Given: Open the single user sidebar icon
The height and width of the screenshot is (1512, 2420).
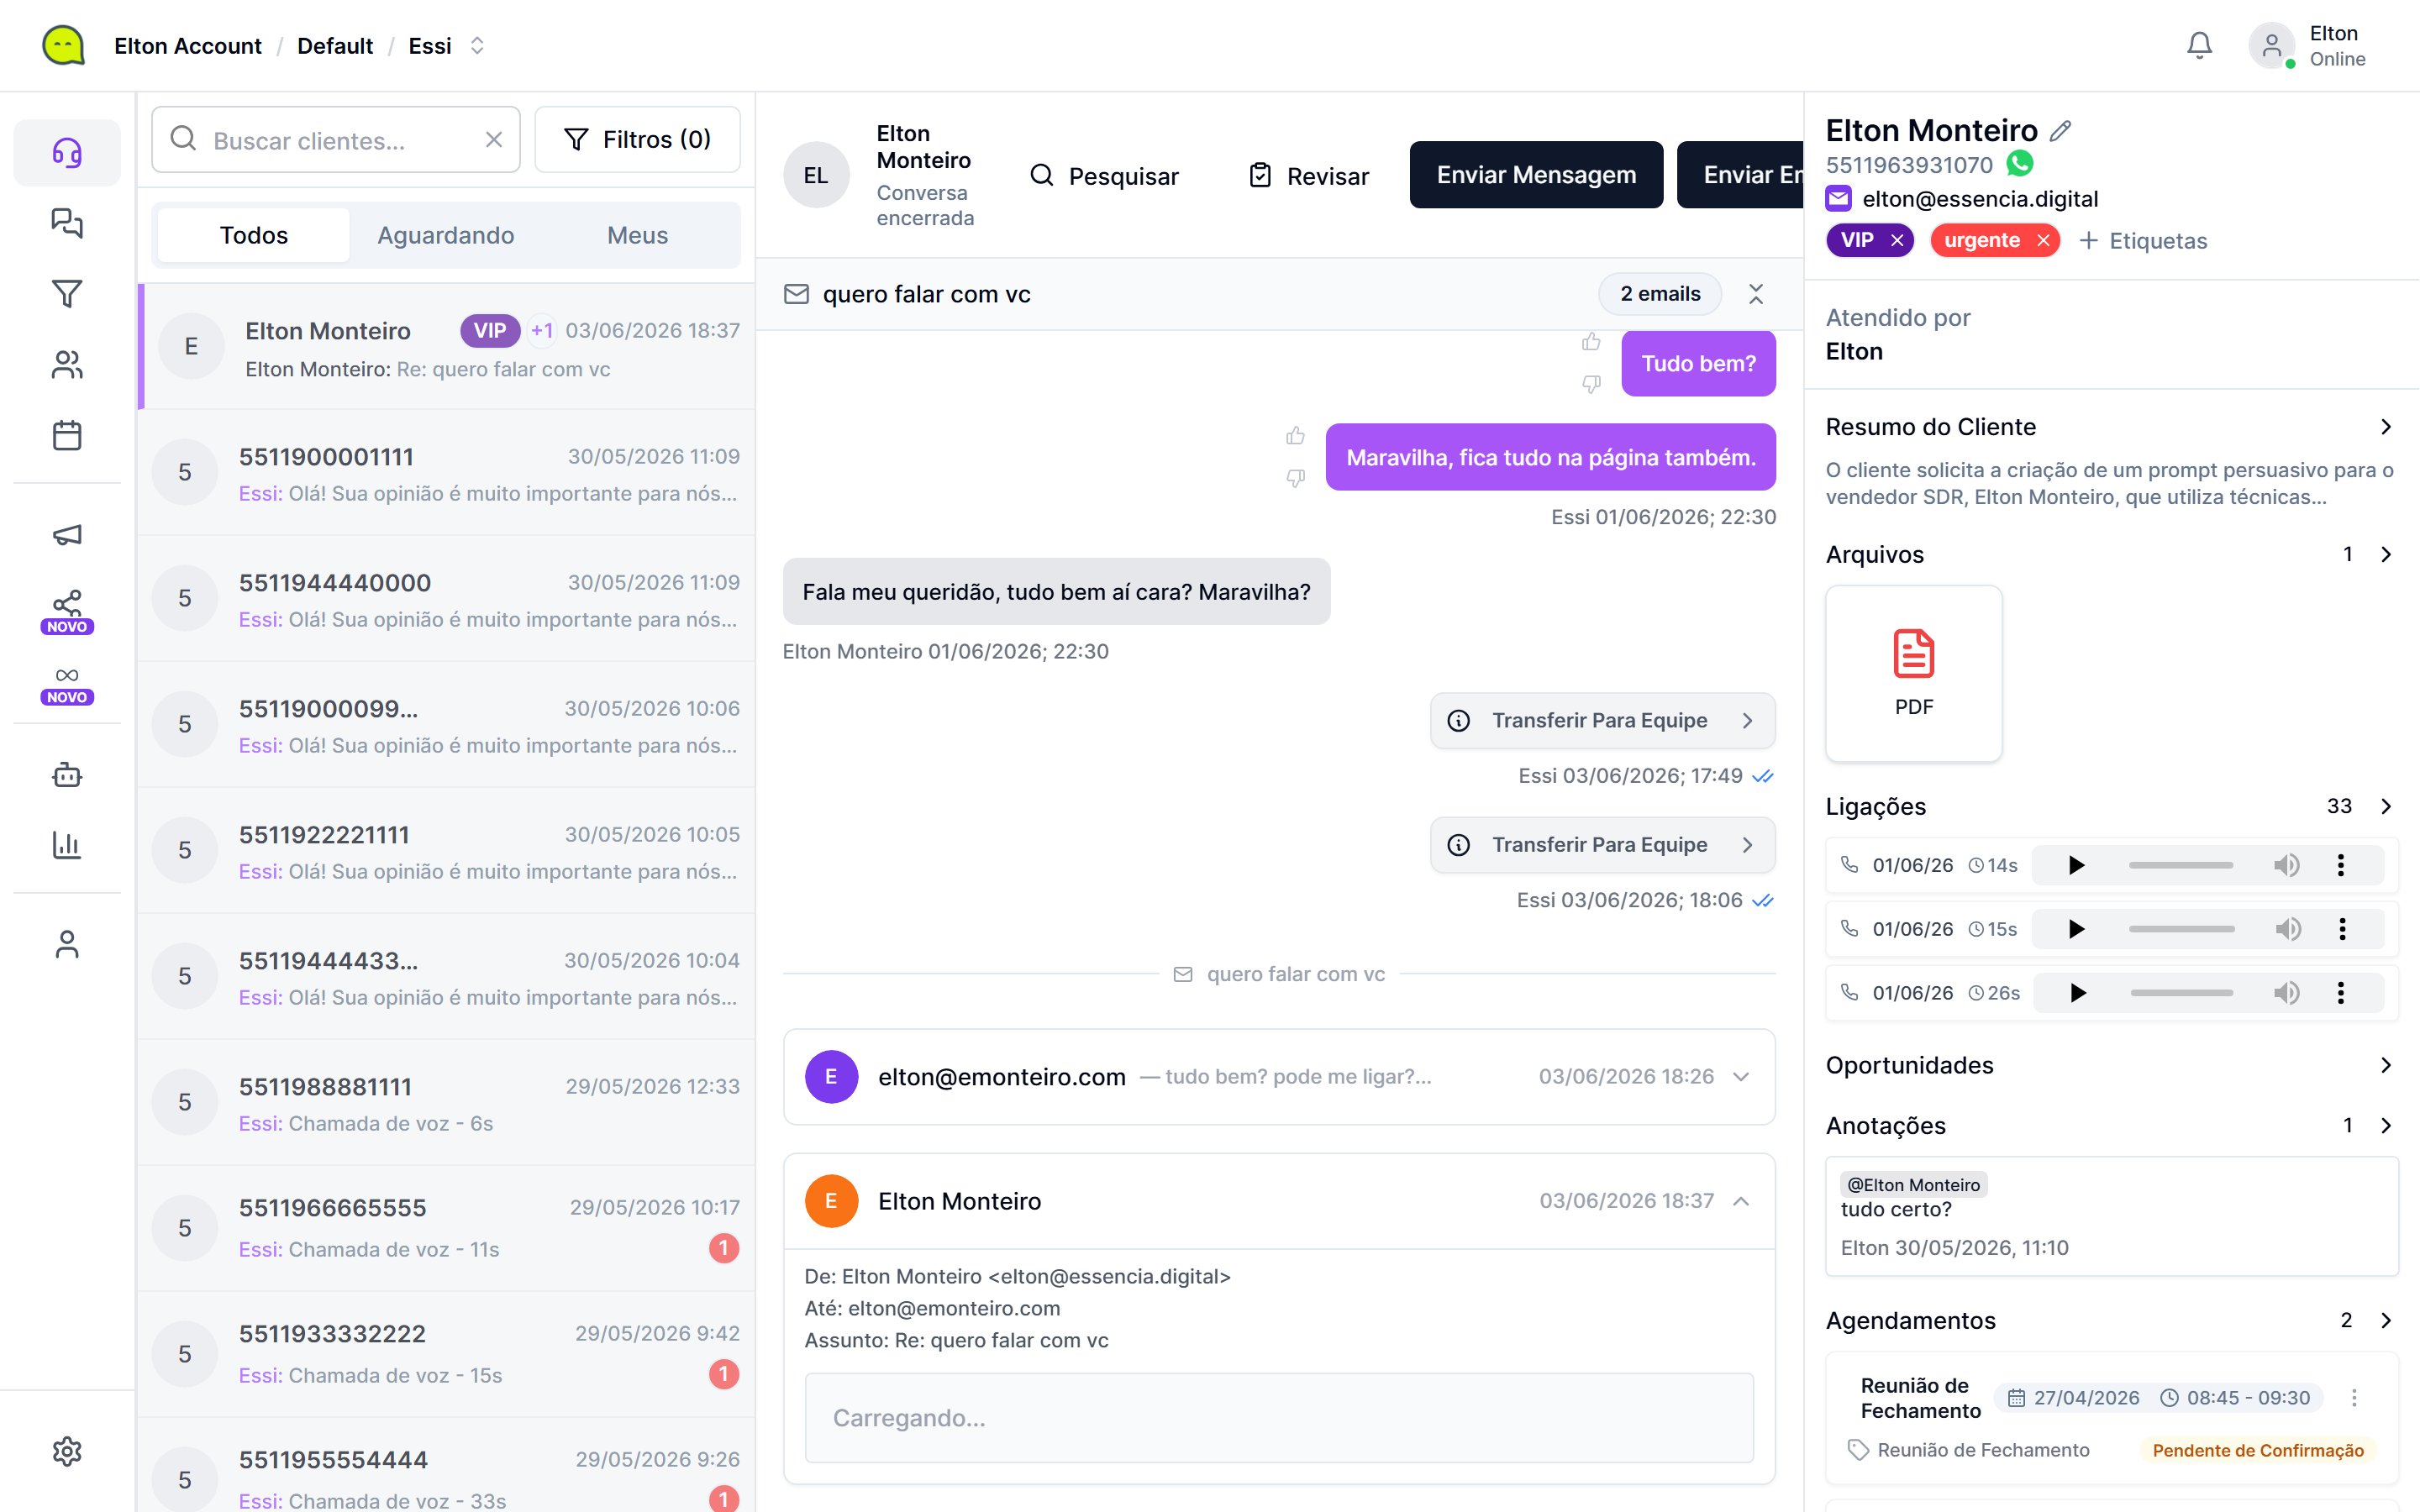Looking at the screenshot, I should [x=67, y=945].
